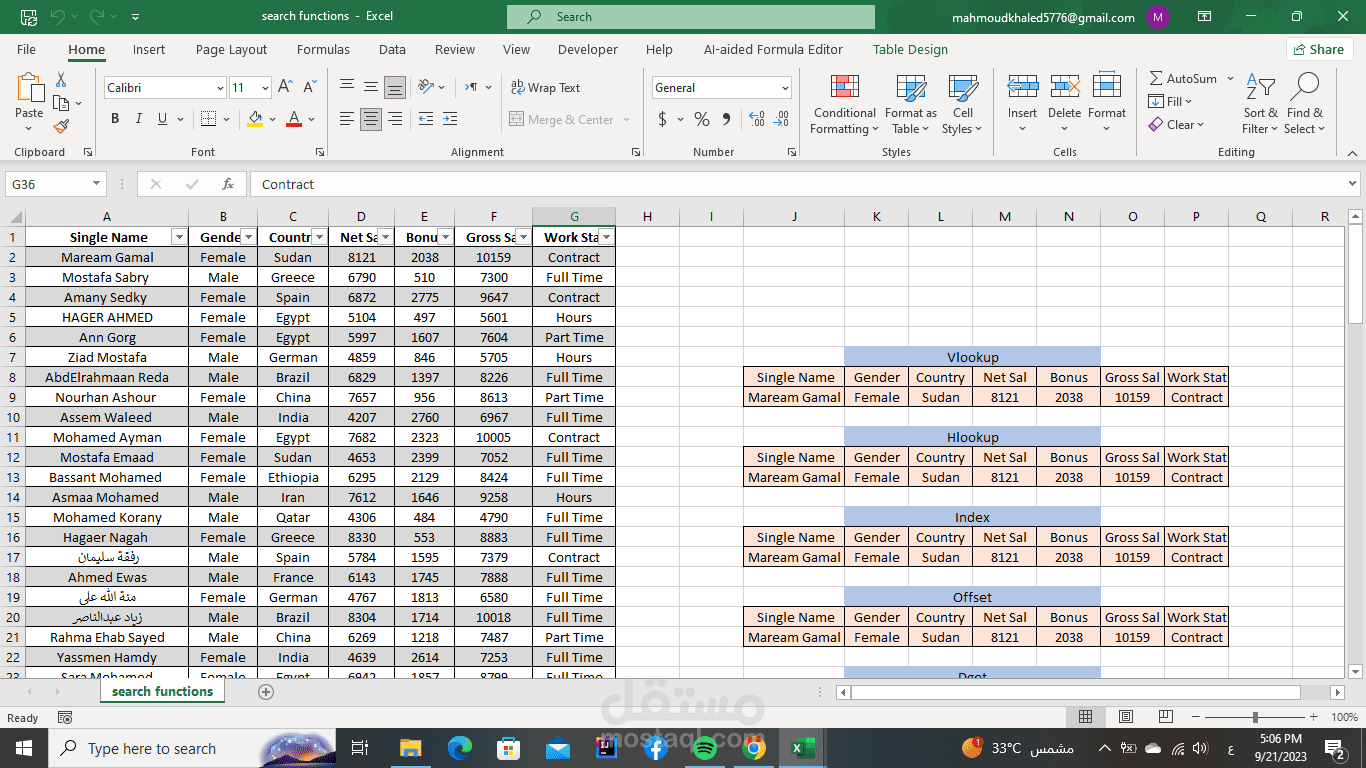
Task: Open the Single Name column filter
Action: (179, 237)
